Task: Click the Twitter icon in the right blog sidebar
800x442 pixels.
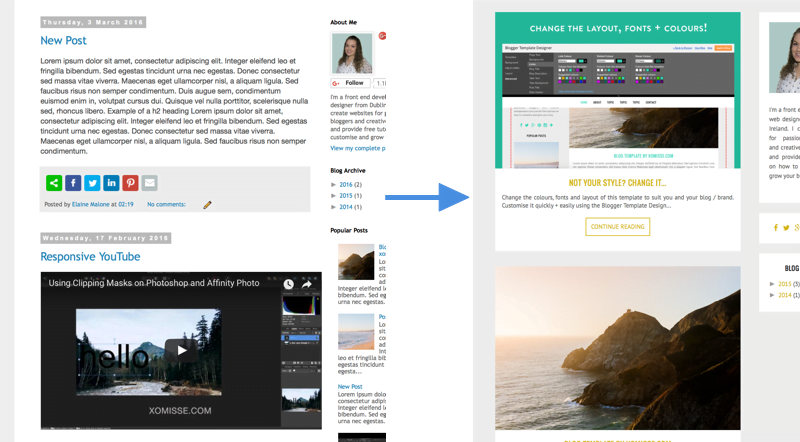Action: pyautogui.click(x=786, y=228)
